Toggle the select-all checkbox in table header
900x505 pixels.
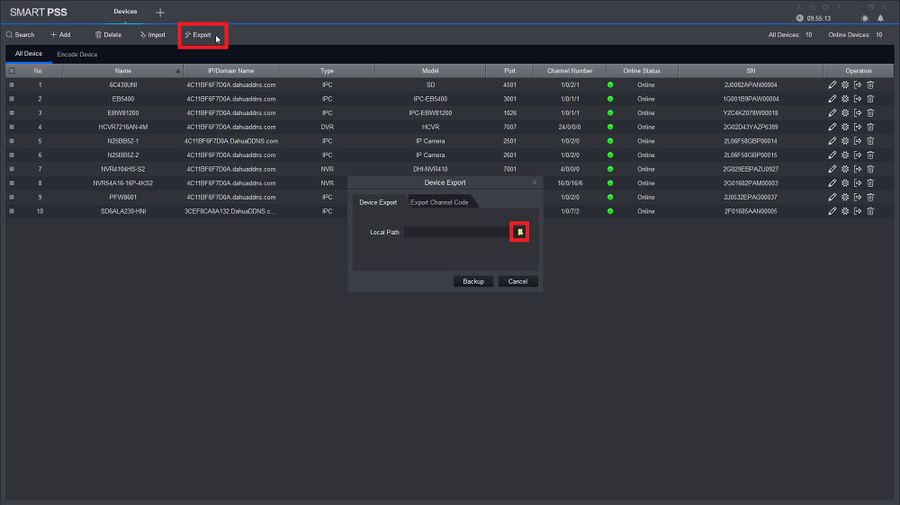[11, 71]
